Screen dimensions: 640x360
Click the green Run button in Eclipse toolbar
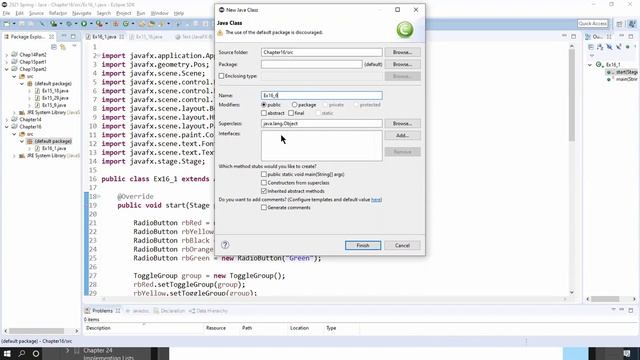(x=84, y=24)
